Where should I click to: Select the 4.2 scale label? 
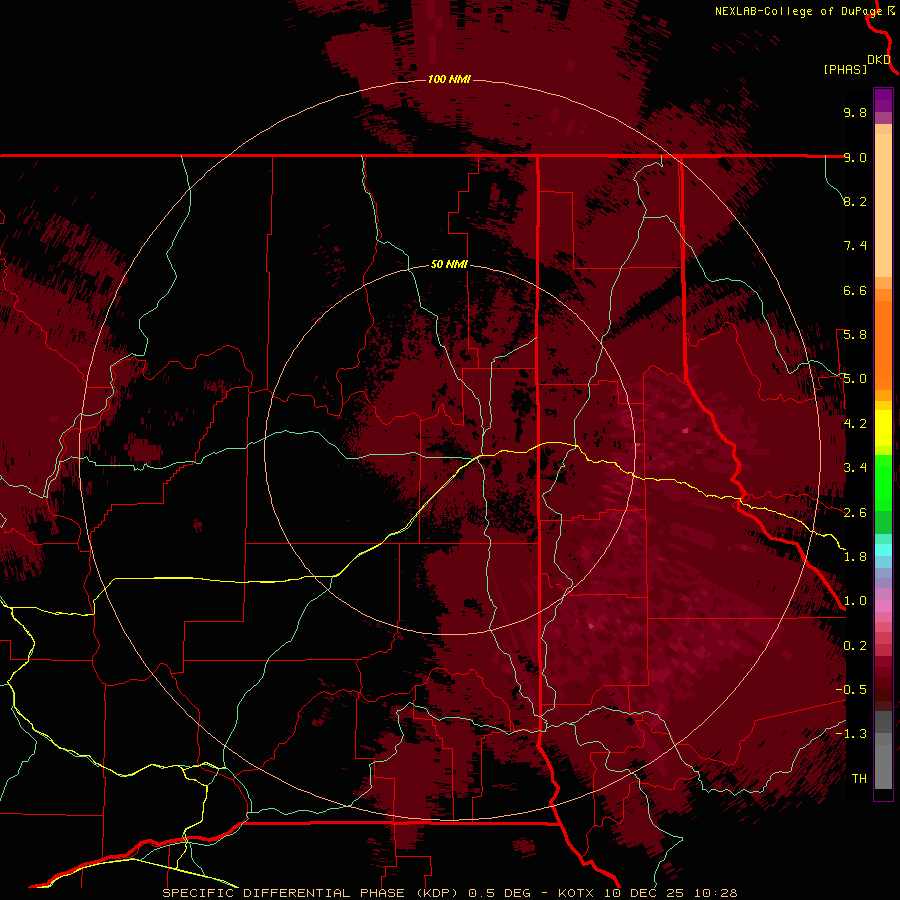pyautogui.click(x=855, y=424)
